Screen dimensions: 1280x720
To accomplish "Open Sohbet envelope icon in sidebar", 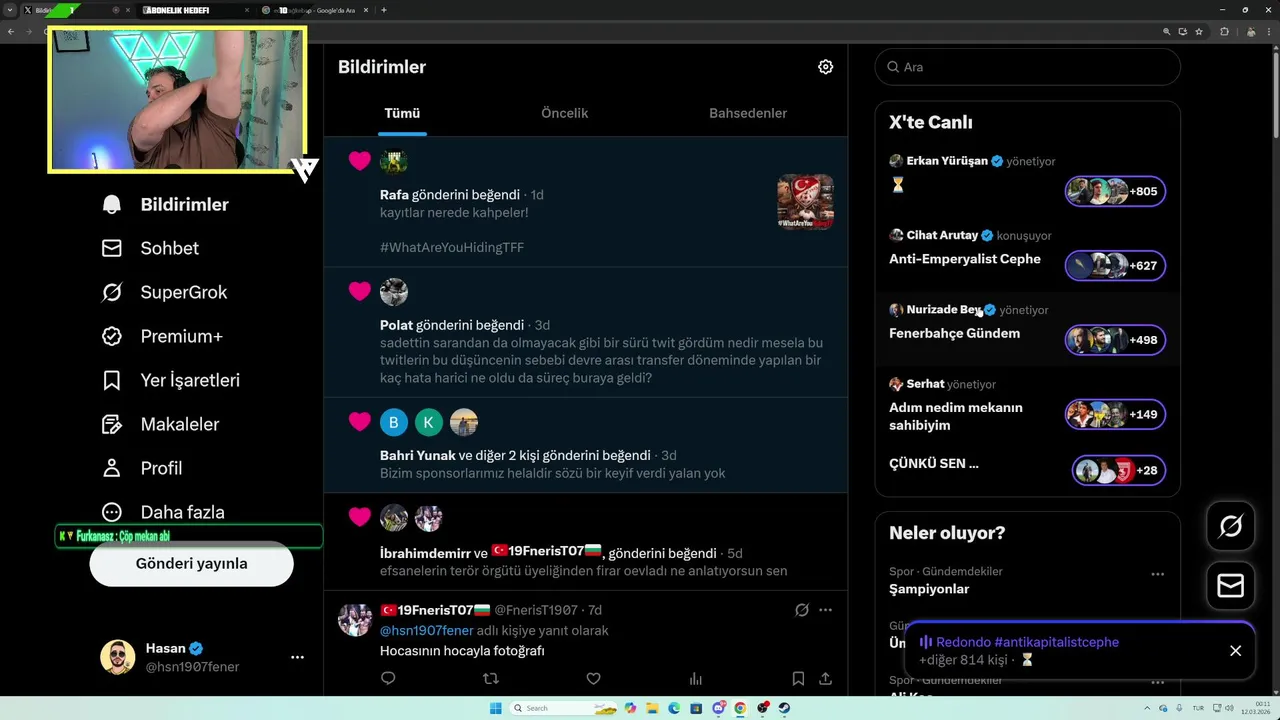I will [112, 248].
